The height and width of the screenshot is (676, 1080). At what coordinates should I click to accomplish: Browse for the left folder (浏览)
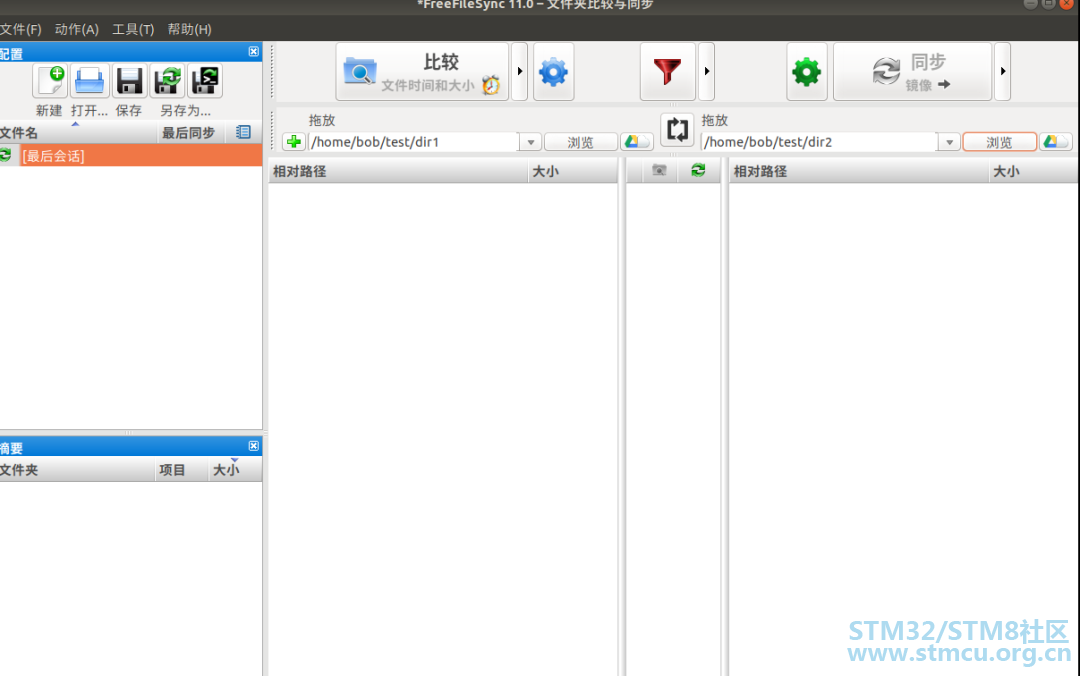pyautogui.click(x=581, y=142)
